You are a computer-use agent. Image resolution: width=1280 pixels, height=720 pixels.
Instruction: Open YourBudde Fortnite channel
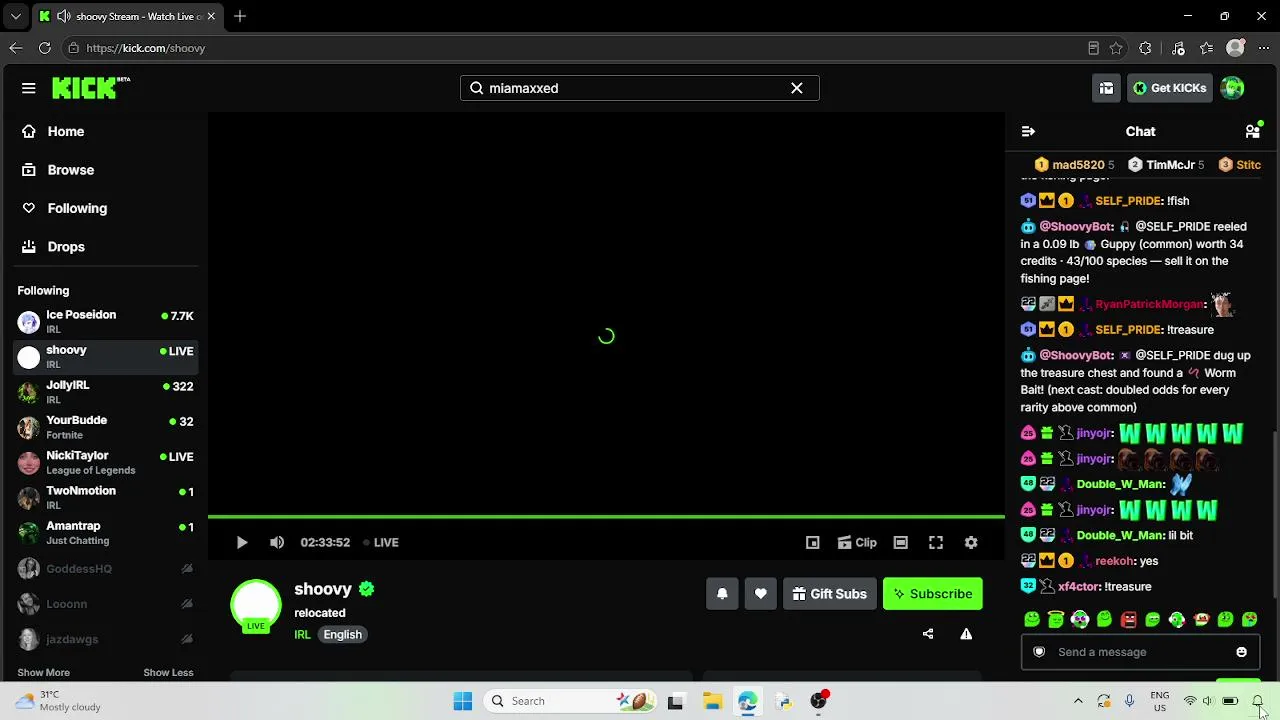click(106, 427)
